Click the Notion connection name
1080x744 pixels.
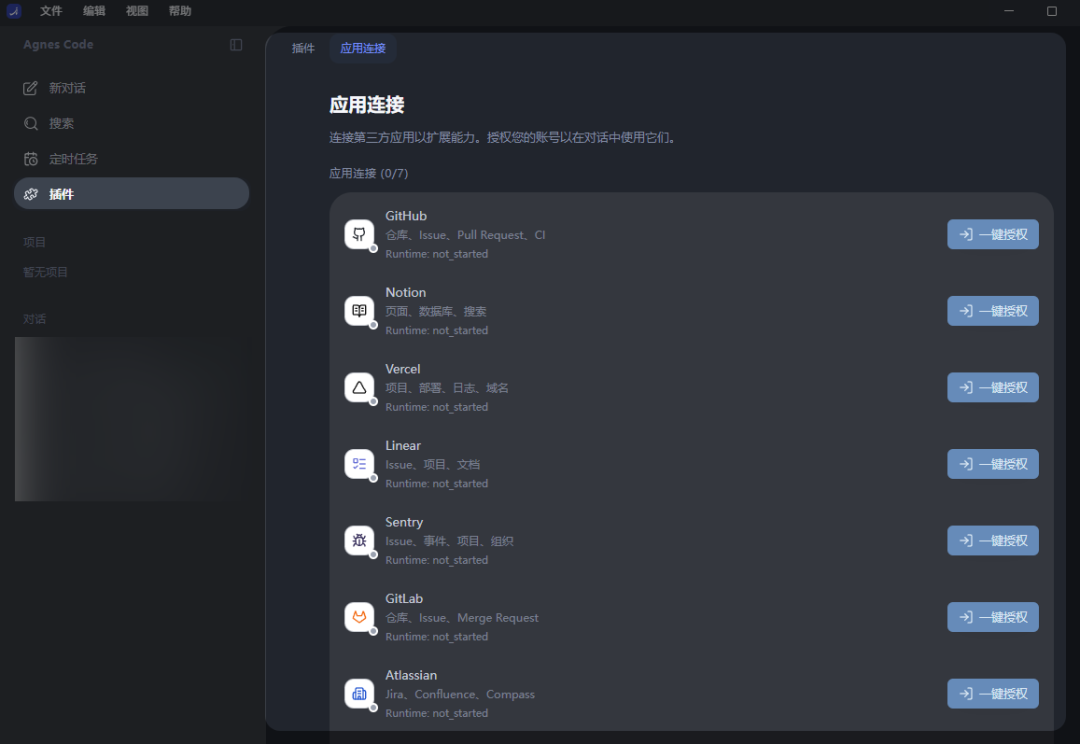405,292
